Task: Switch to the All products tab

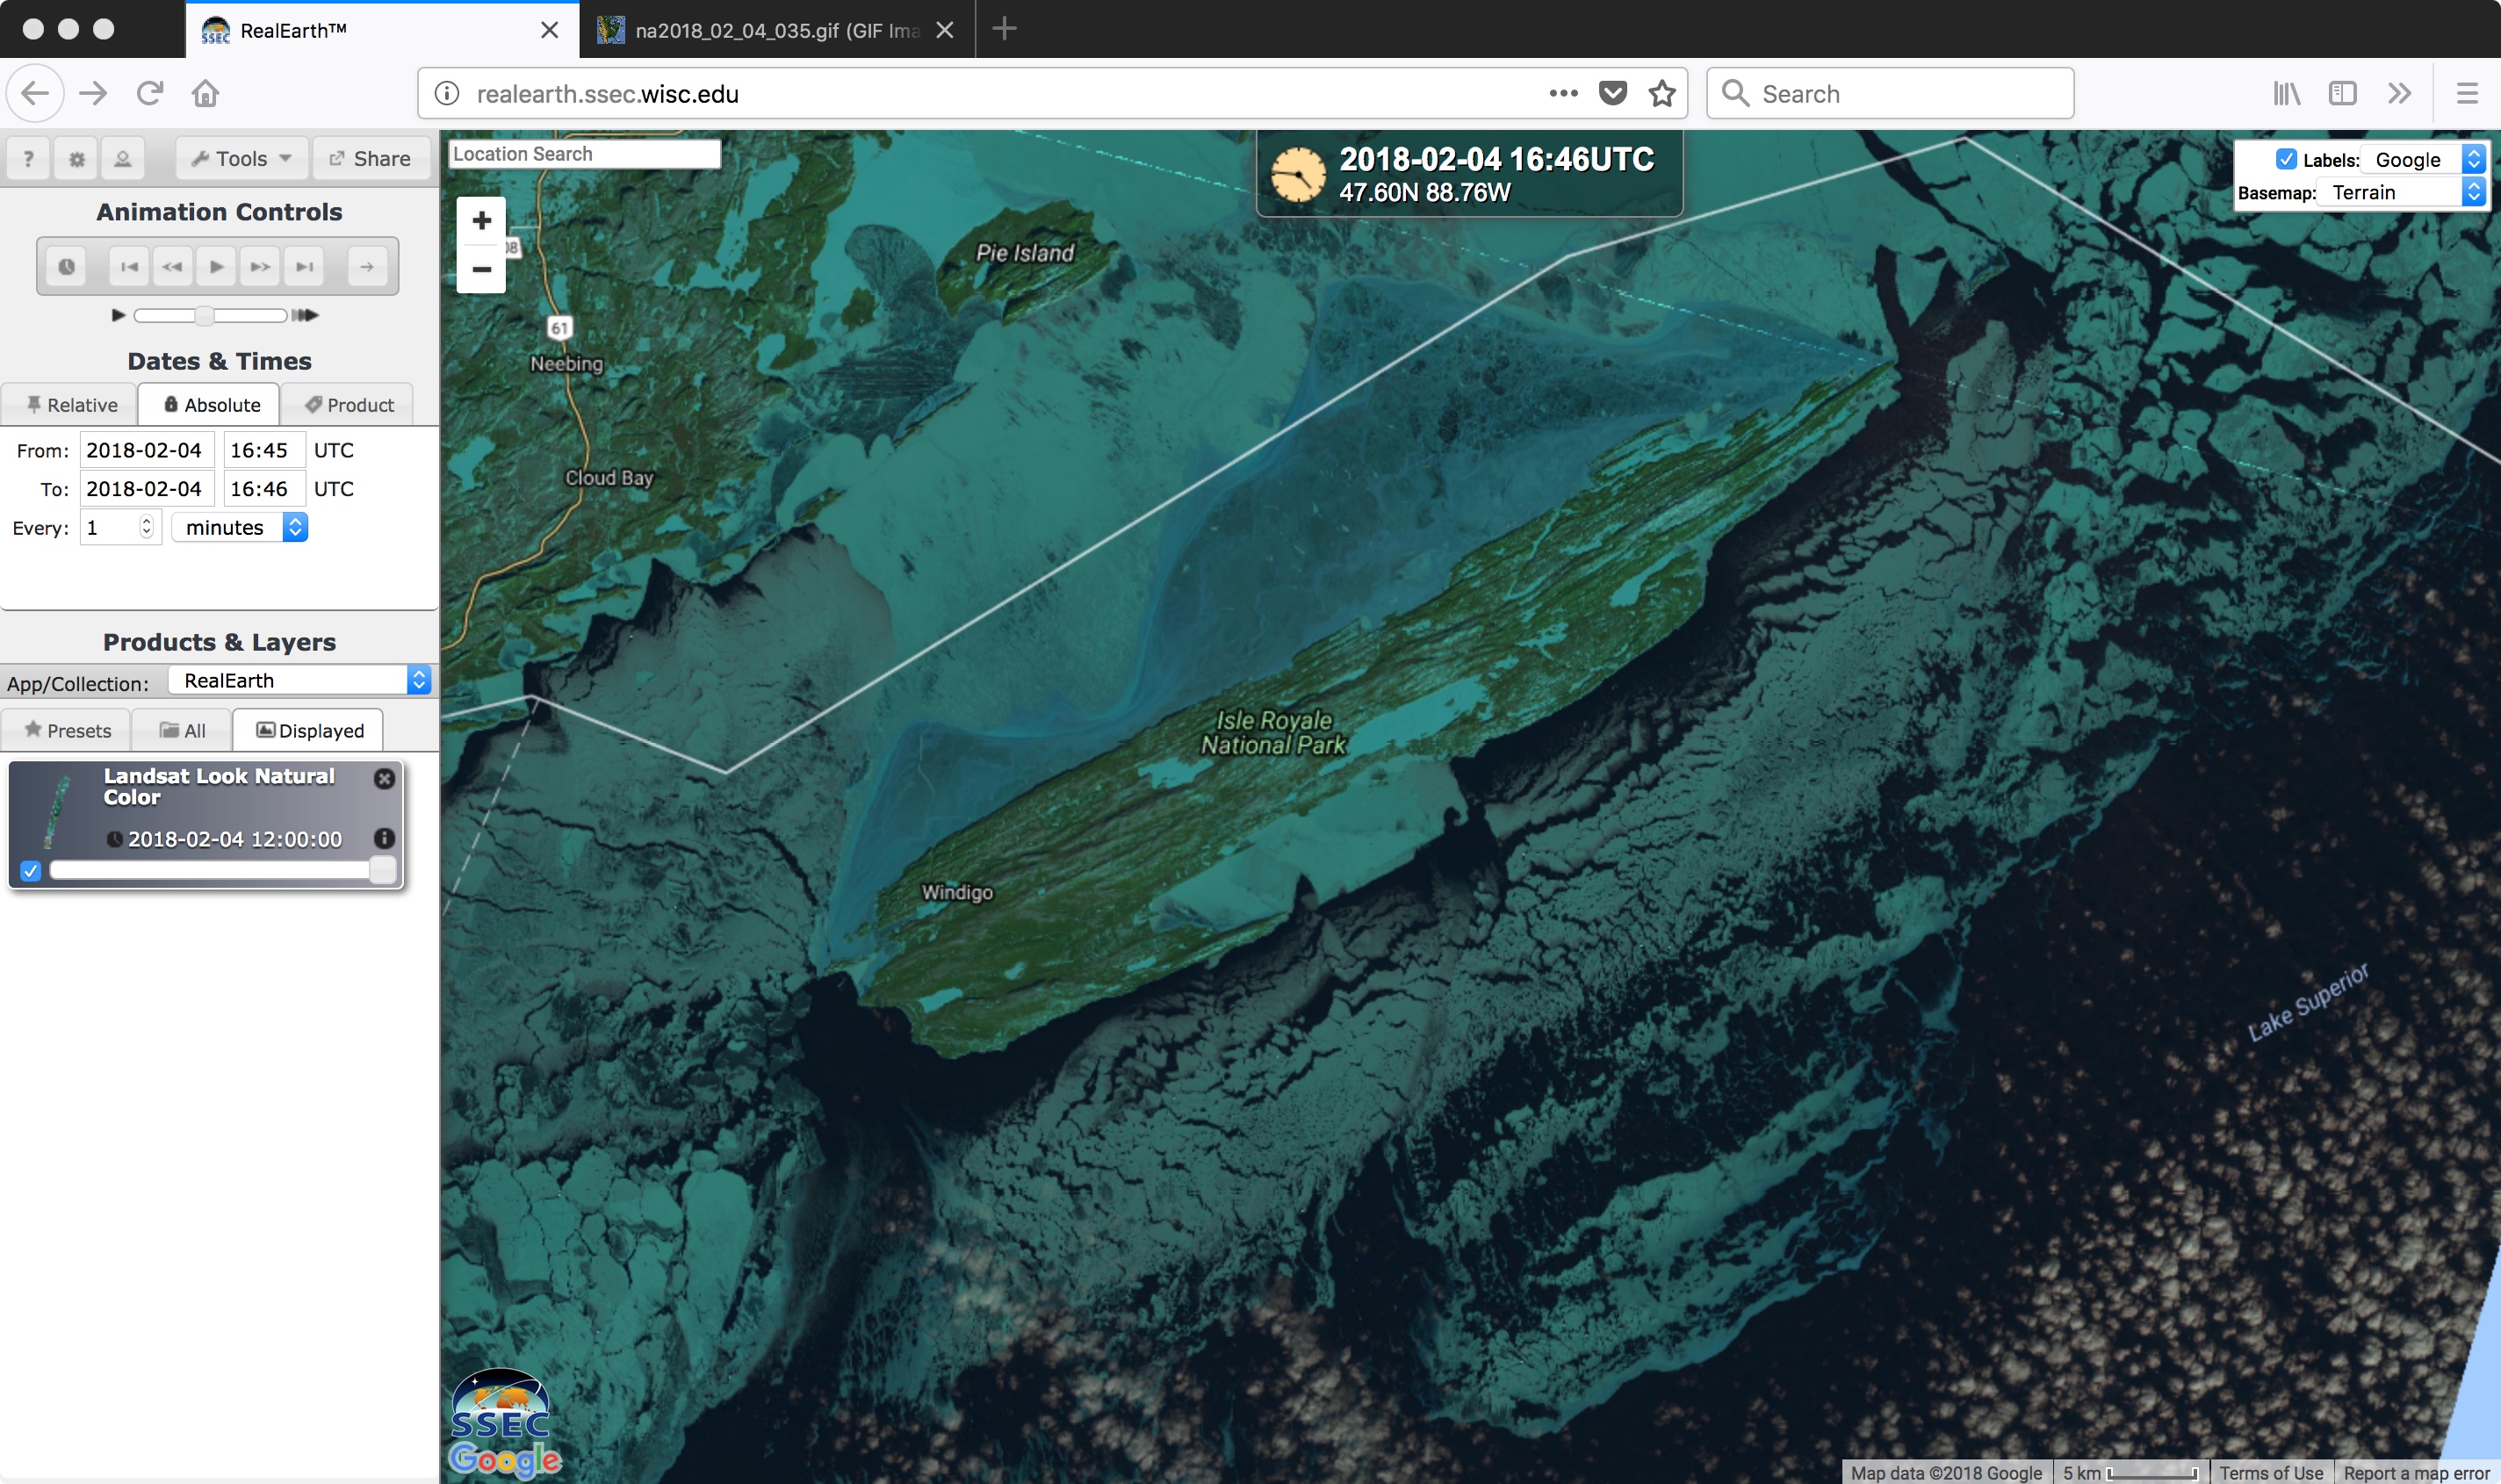Action: point(182,730)
